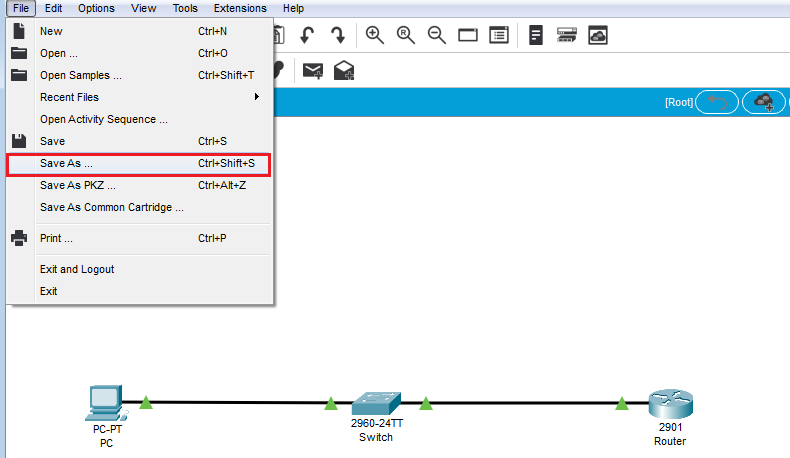This screenshot has height=458, width=790.
Task: Click the green link light next to the PC
Action: coord(146,403)
